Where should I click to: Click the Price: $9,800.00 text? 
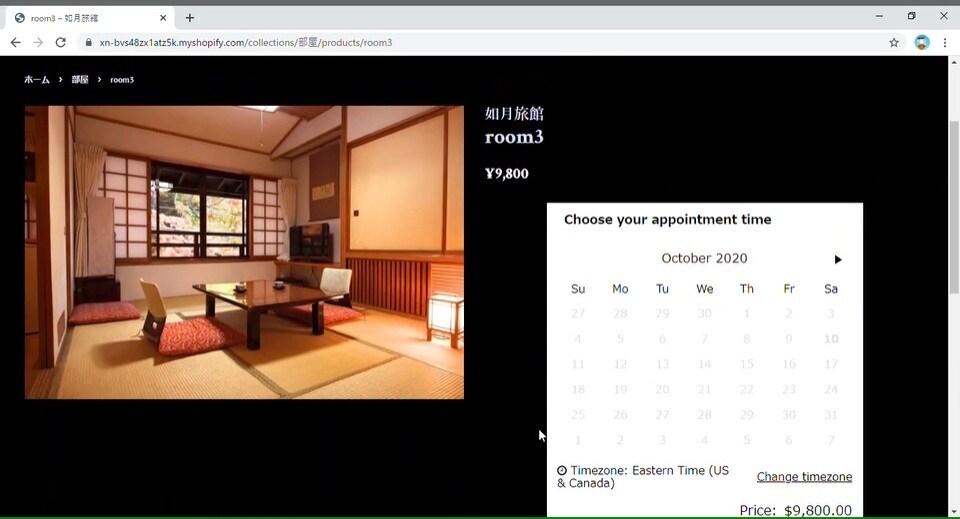click(795, 510)
